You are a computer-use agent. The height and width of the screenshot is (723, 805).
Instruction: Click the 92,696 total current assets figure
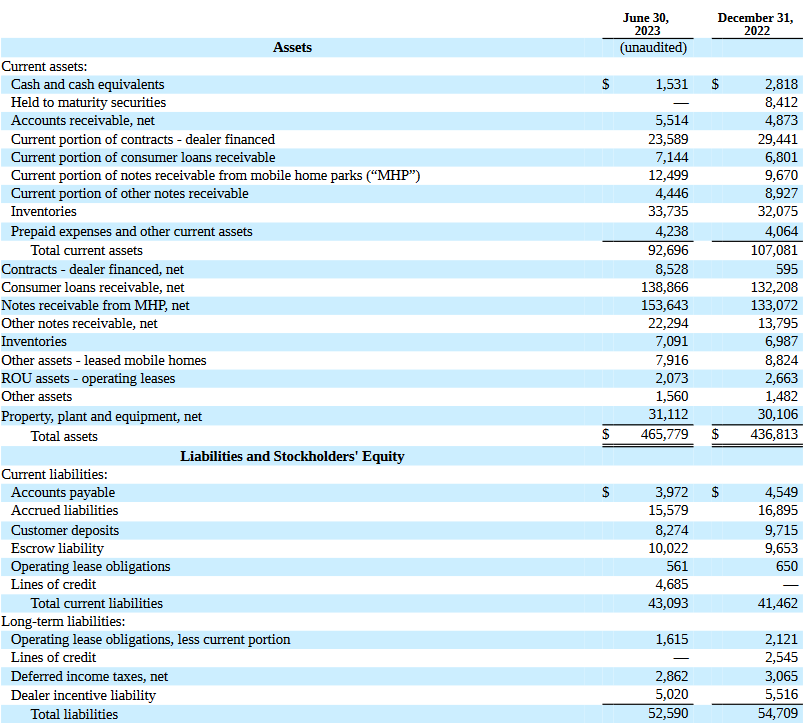(668, 250)
